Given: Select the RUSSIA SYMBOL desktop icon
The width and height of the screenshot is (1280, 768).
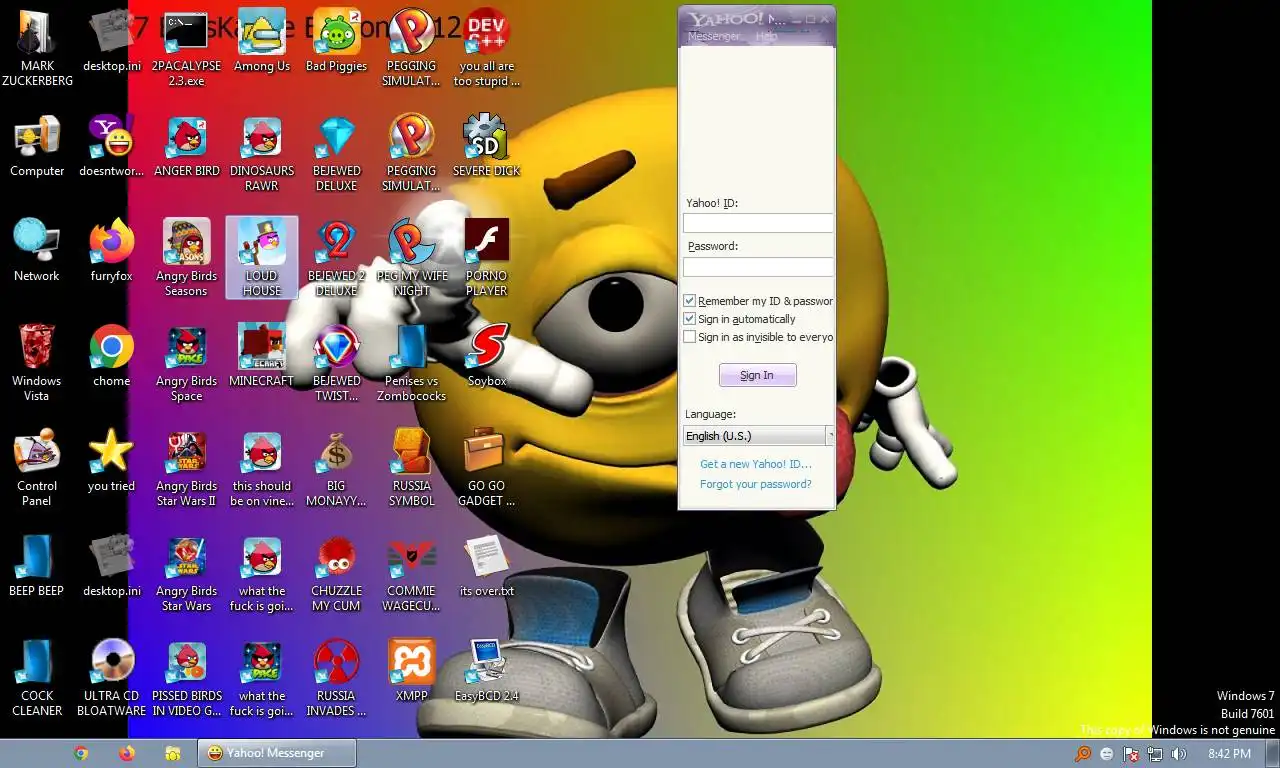Looking at the screenshot, I should point(411,468).
